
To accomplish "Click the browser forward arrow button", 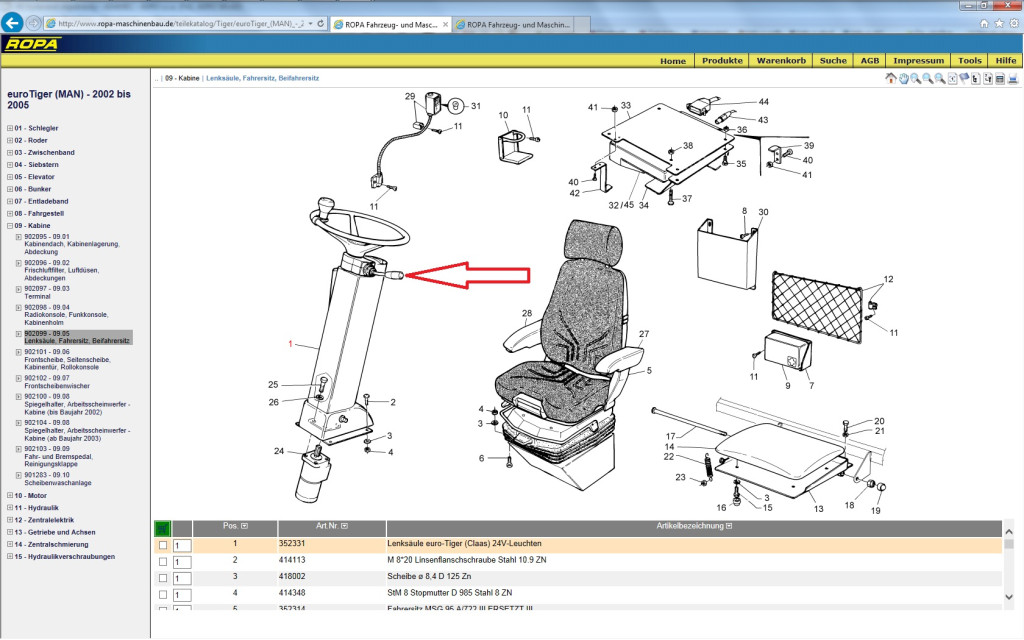I will tap(33, 24).
